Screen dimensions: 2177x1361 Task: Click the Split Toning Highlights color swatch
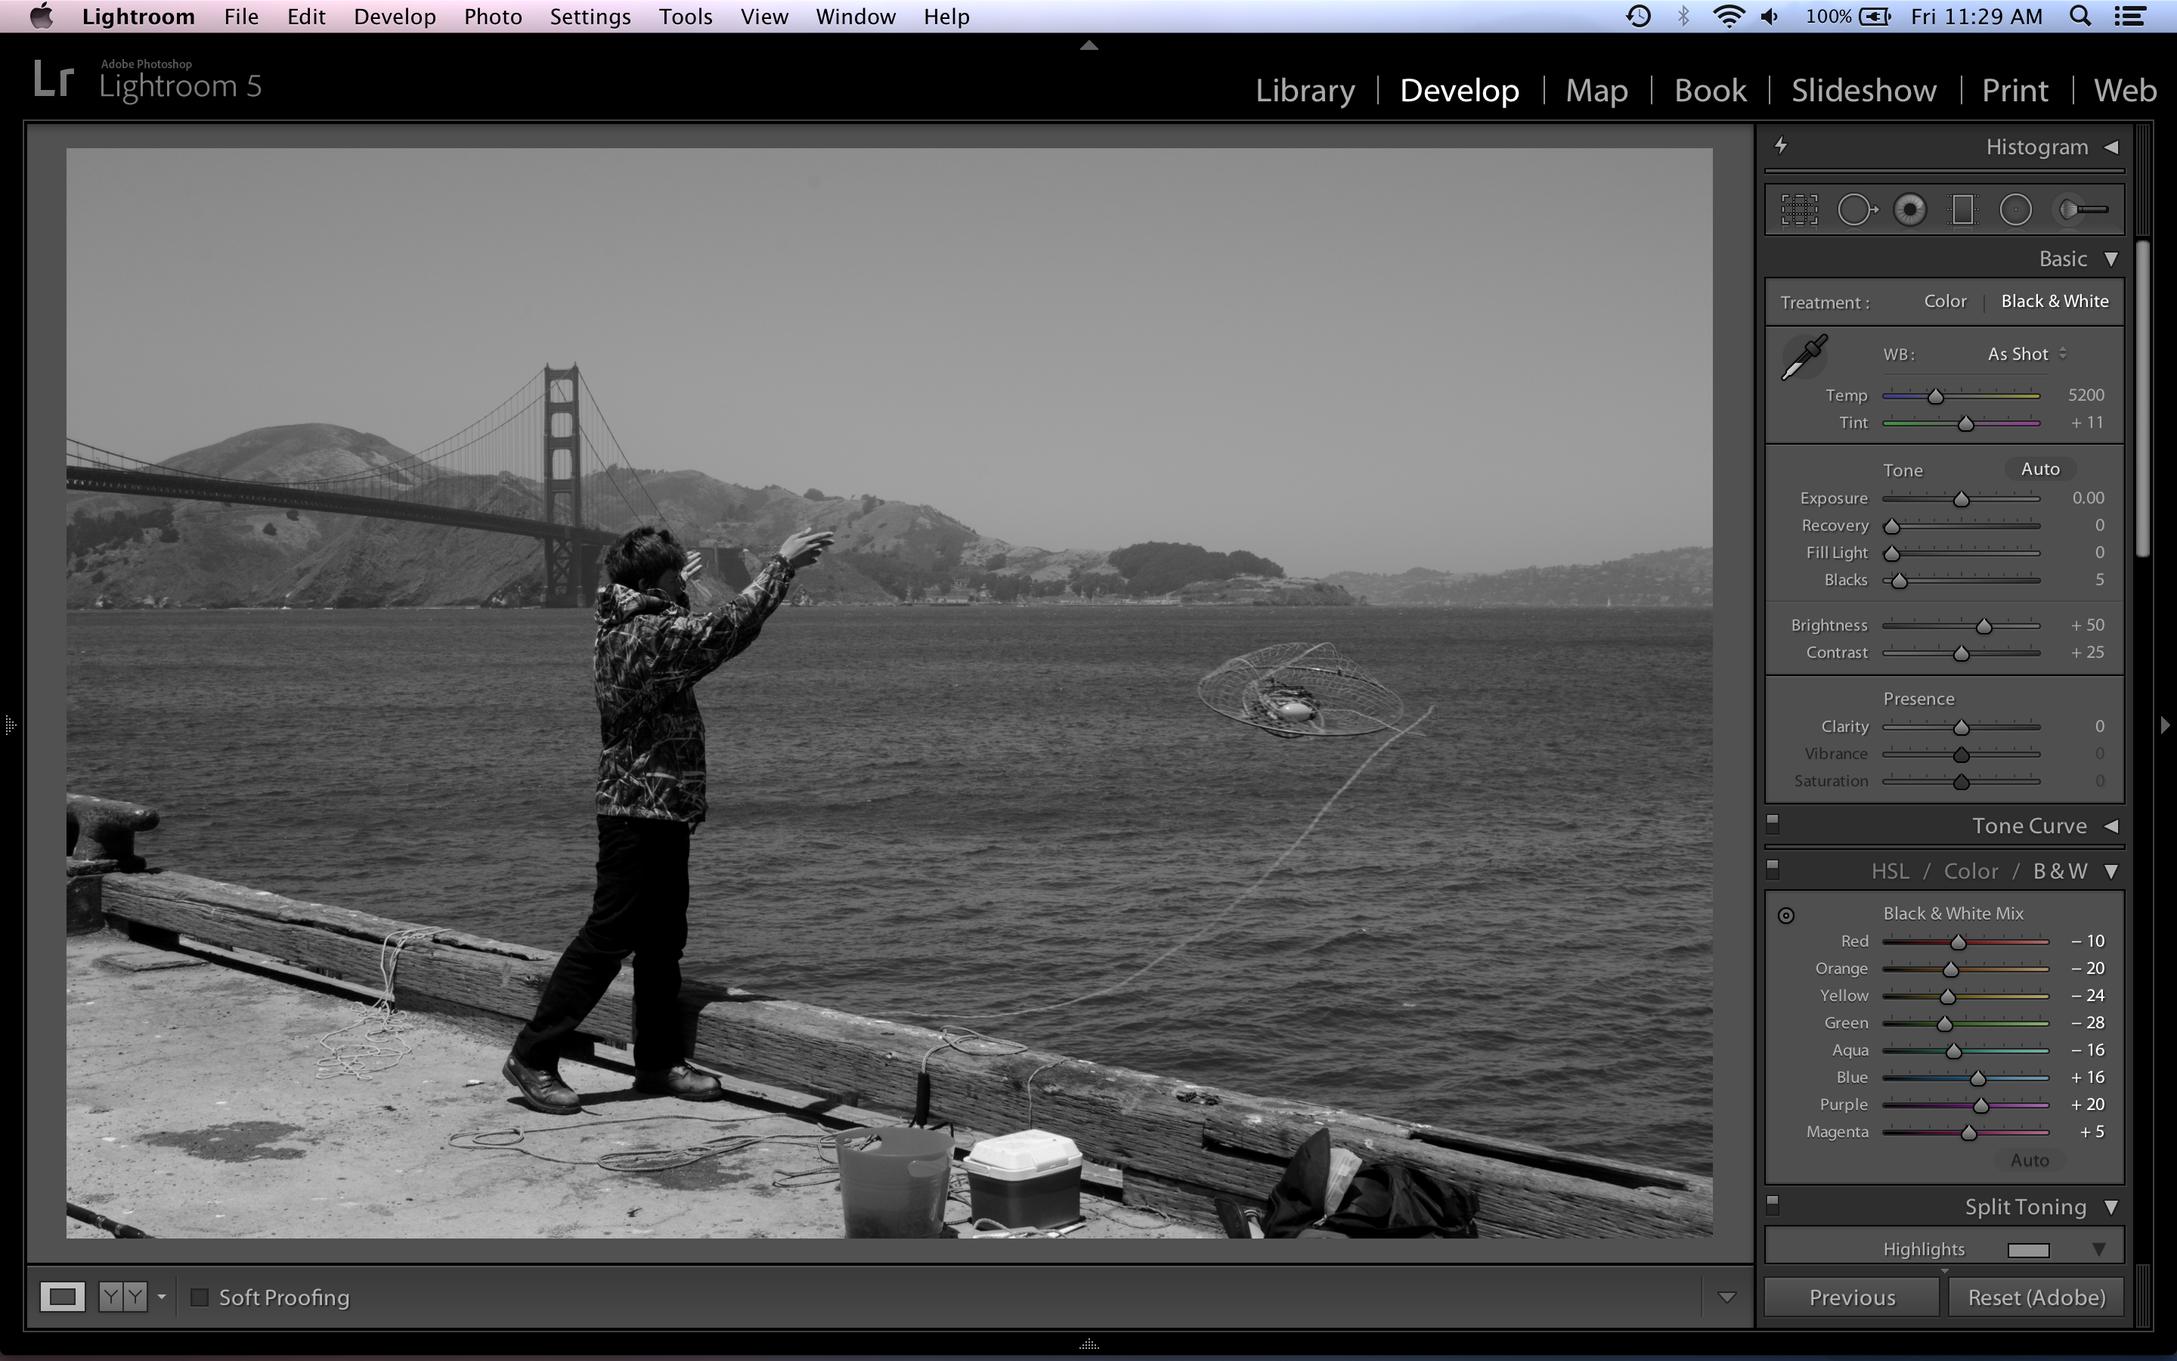click(2028, 1250)
